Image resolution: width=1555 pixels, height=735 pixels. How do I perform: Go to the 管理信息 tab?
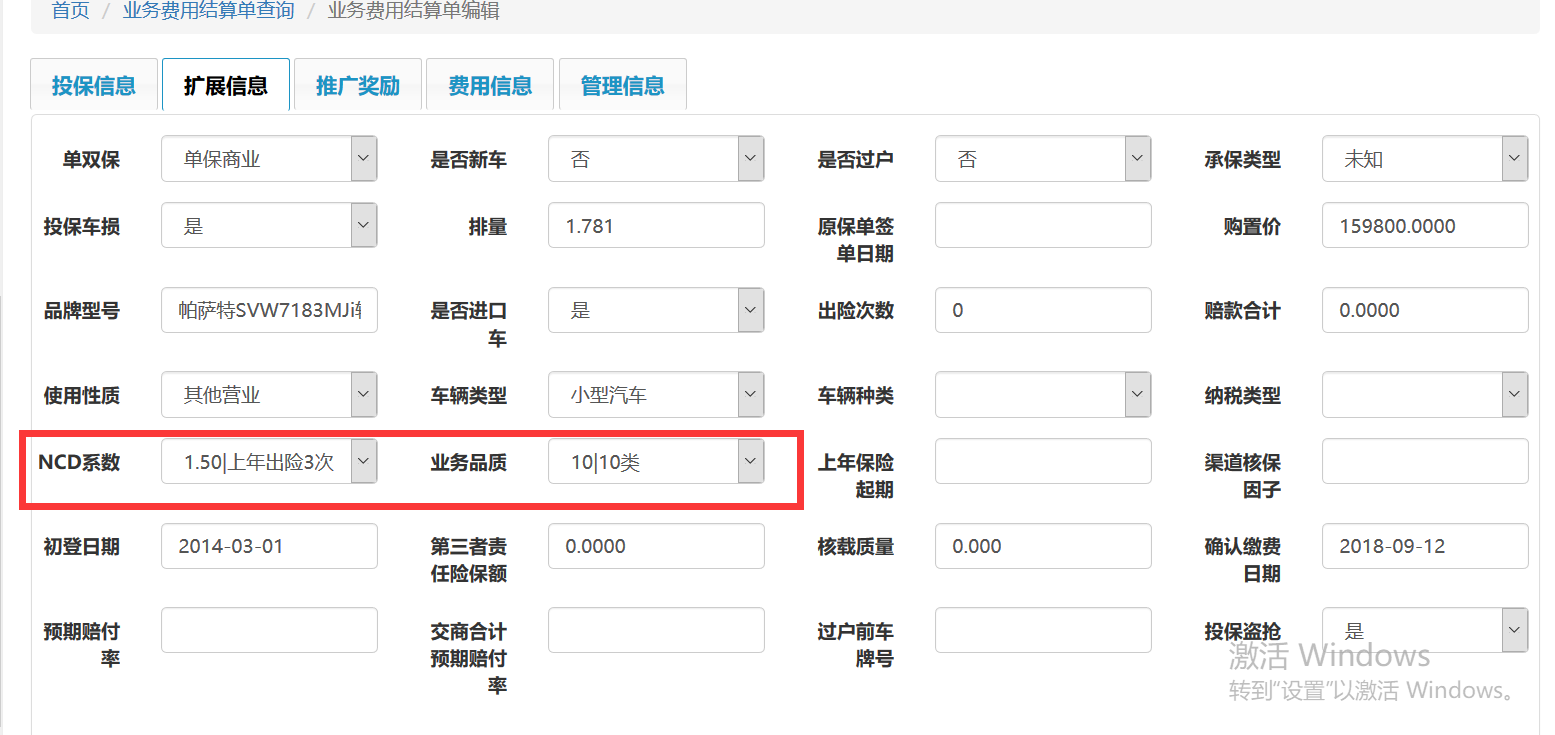click(622, 86)
